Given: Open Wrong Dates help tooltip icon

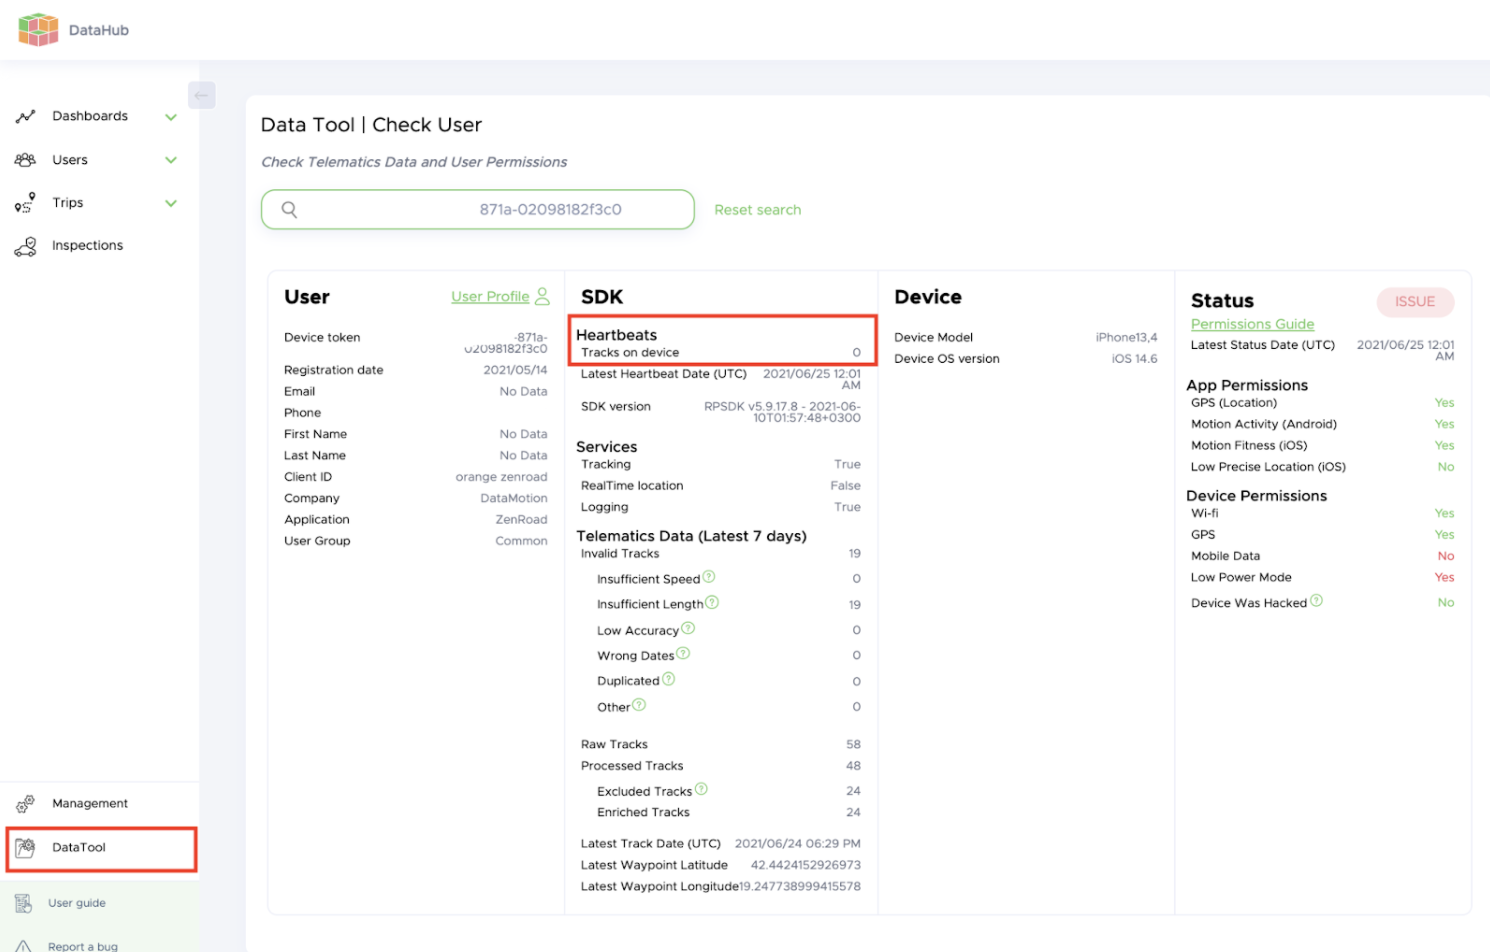Looking at the screenshot, I should (683, 653).
